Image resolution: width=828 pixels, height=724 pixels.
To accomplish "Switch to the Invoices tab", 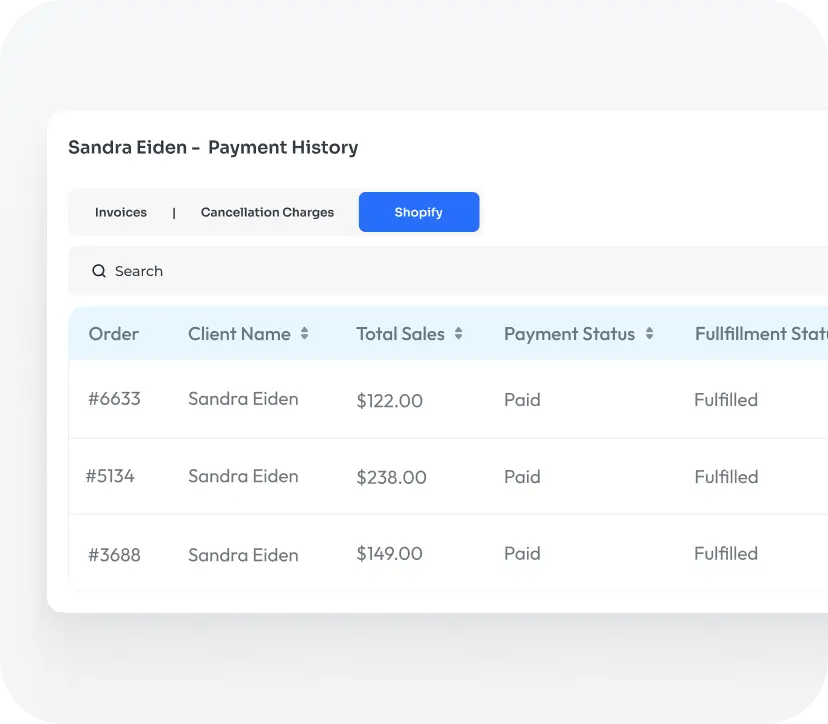I will pos(121,213).
